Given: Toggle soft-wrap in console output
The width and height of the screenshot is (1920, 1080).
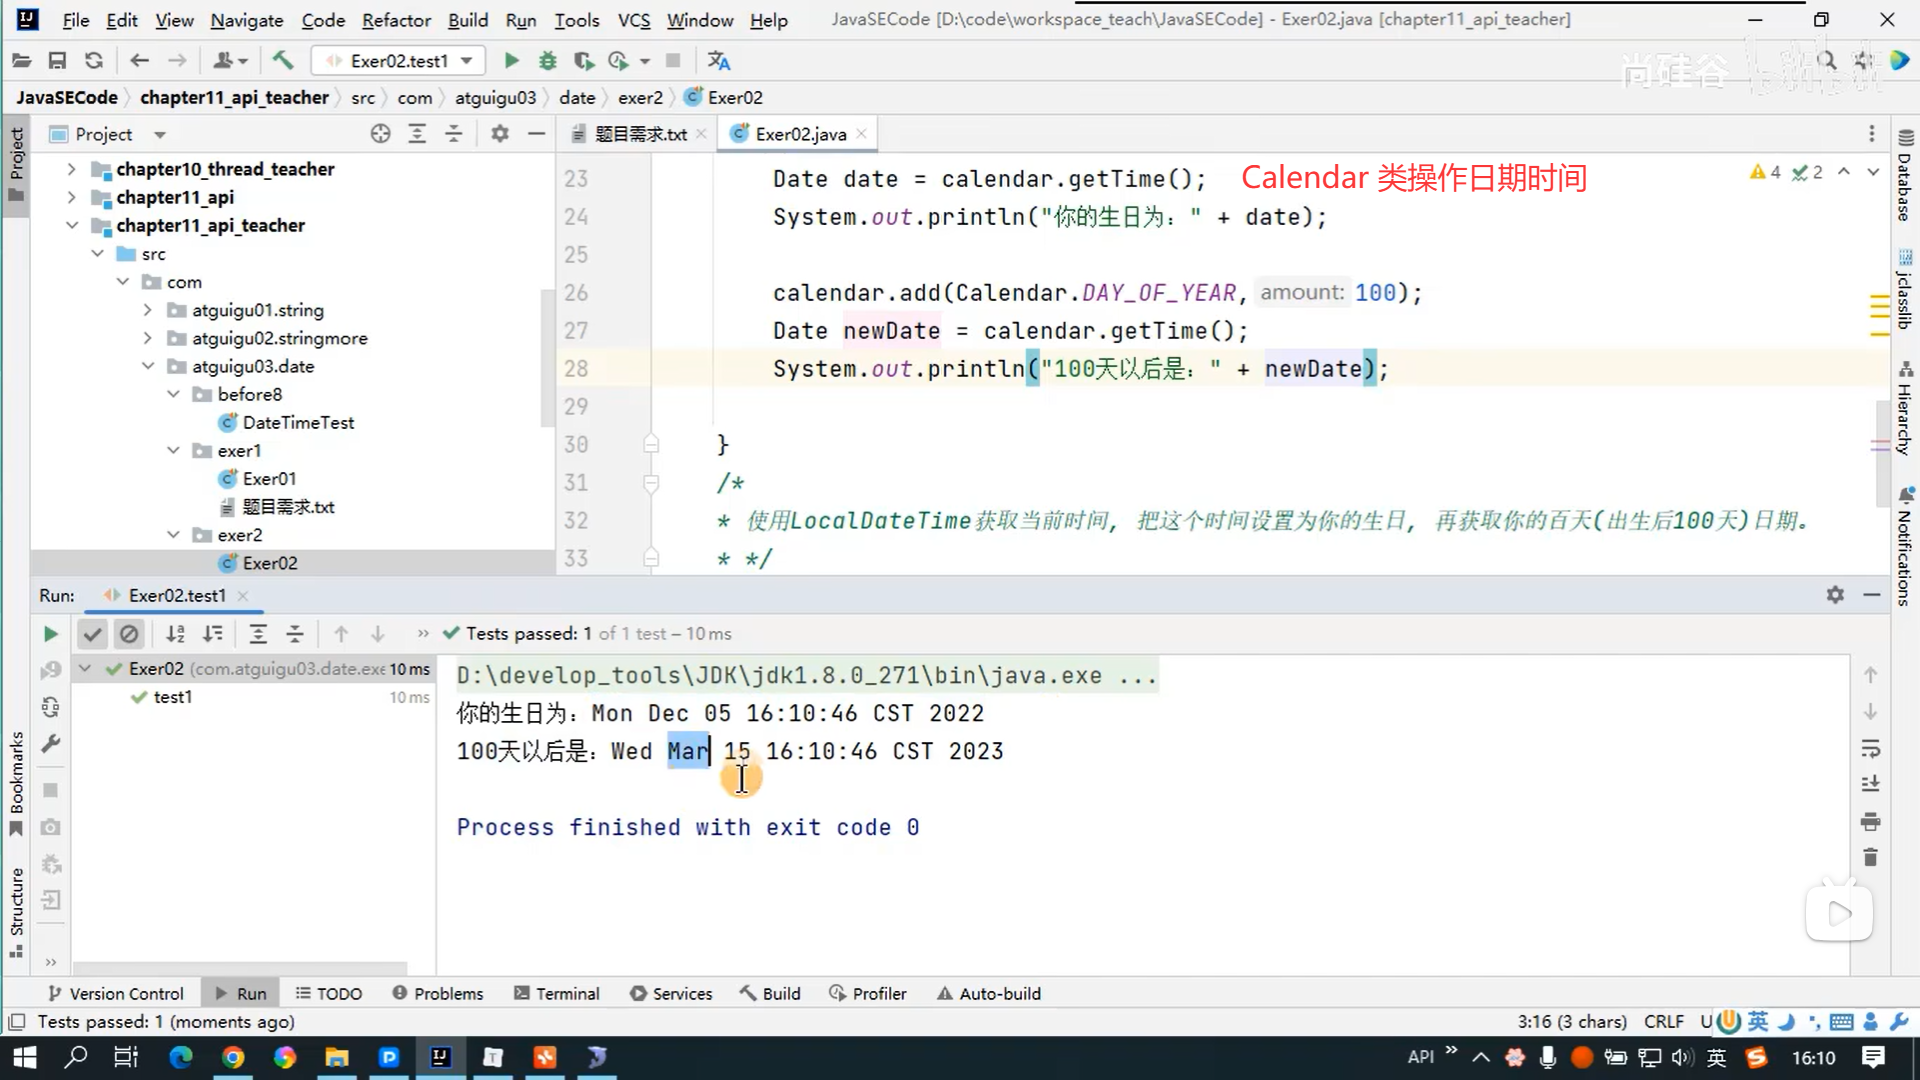Looking at the screenshot, I should pos(1871,749).
